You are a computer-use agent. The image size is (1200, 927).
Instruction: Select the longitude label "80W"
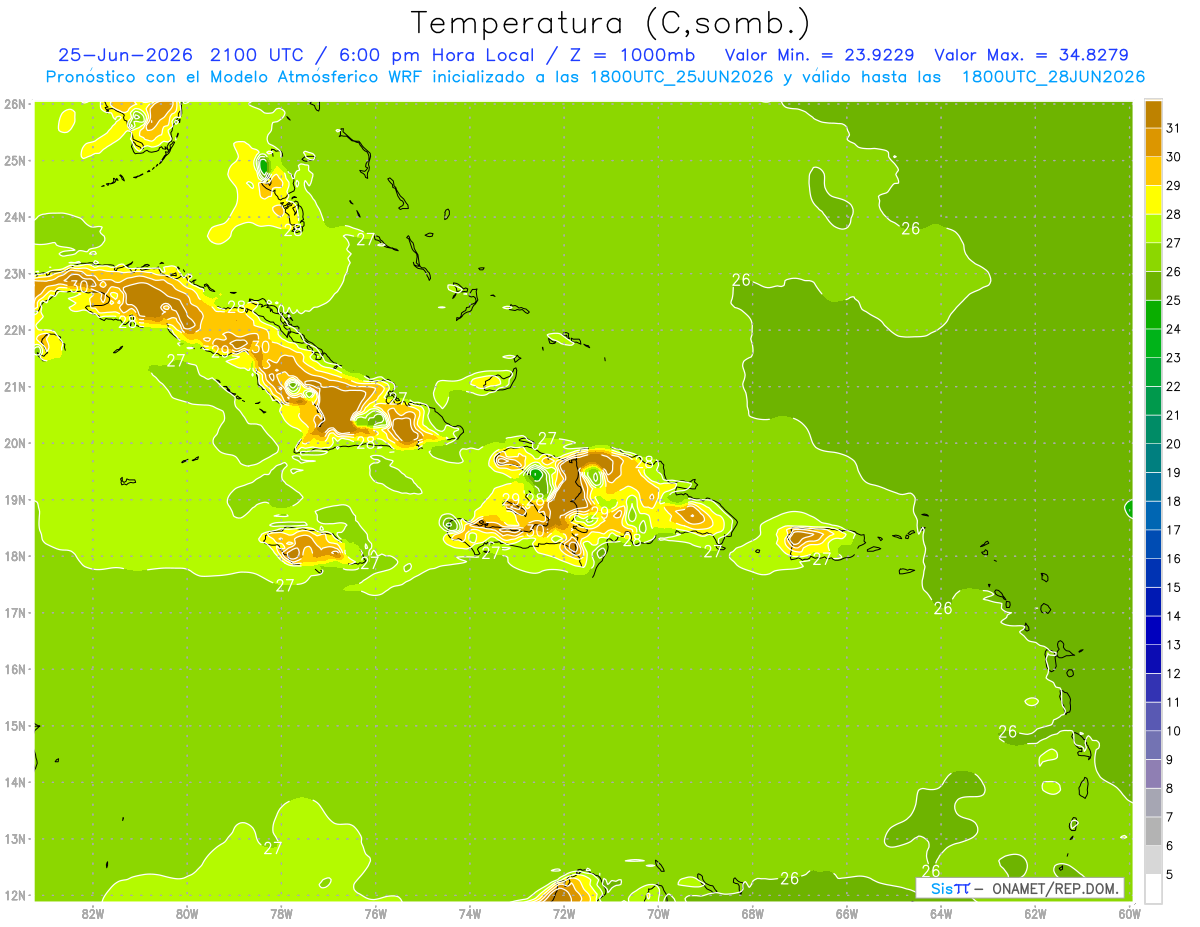[186, 913]
